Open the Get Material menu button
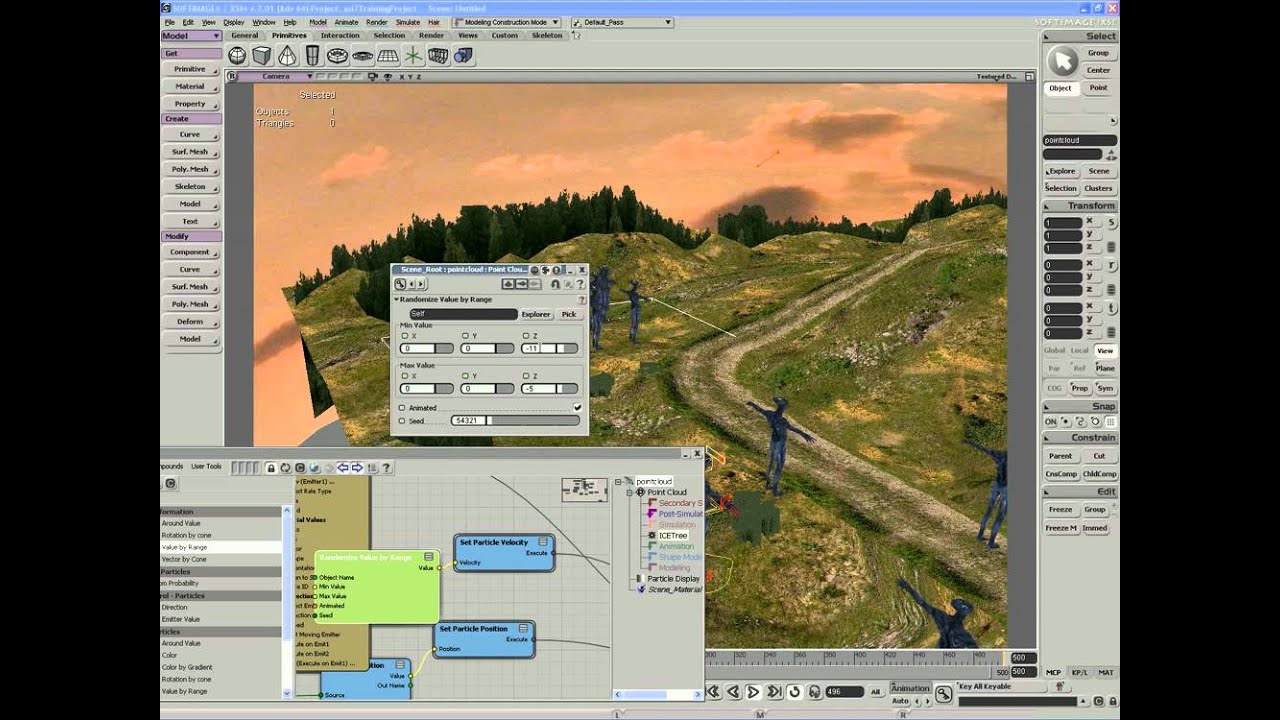Image resolution: width=1280 pixels, height=720 pixels. click(190, 86)
